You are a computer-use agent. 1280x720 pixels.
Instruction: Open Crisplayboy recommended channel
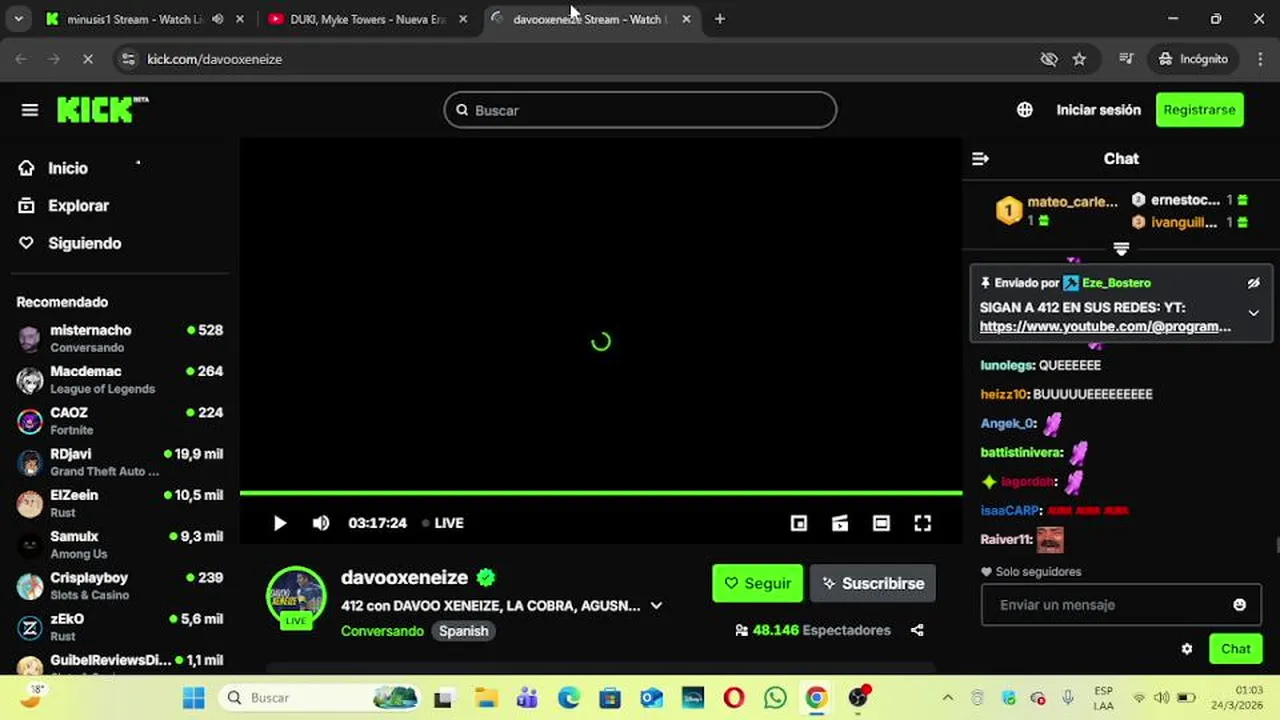pyautogui.click(x=120, y=586)
